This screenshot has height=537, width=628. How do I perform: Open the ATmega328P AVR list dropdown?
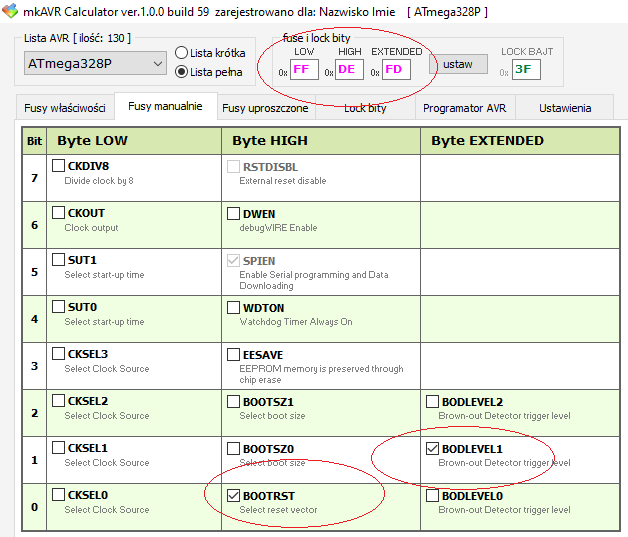point(95,63)
